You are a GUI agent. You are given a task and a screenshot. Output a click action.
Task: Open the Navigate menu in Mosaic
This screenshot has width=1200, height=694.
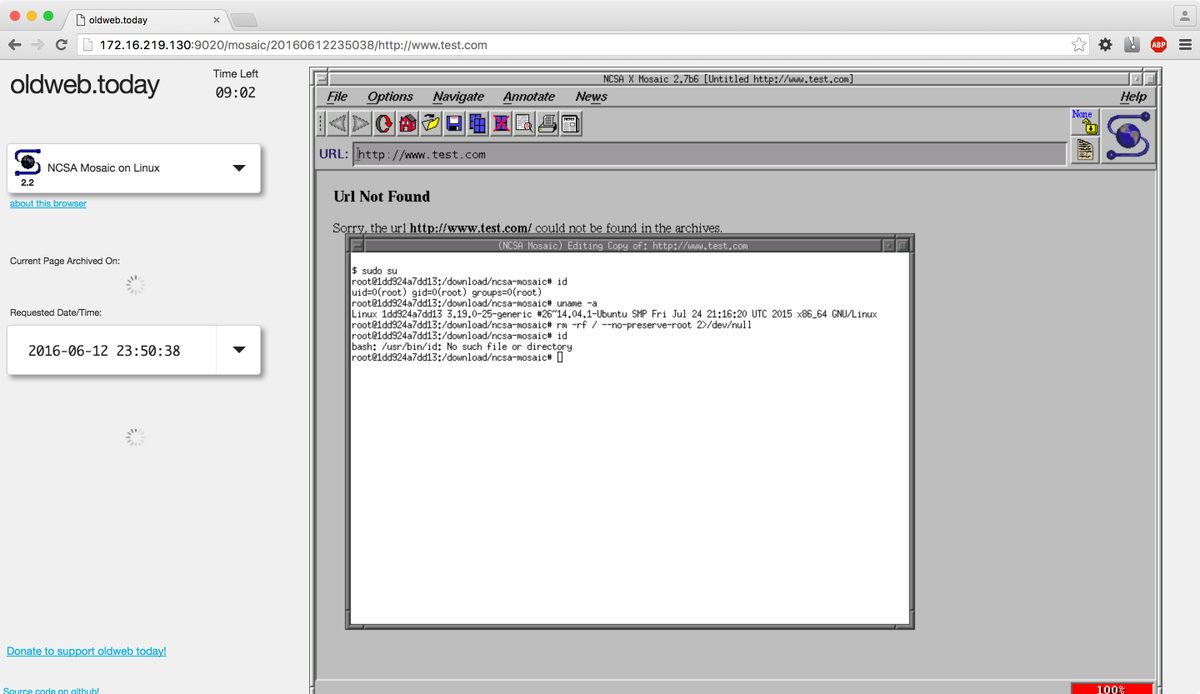[458, 97]
